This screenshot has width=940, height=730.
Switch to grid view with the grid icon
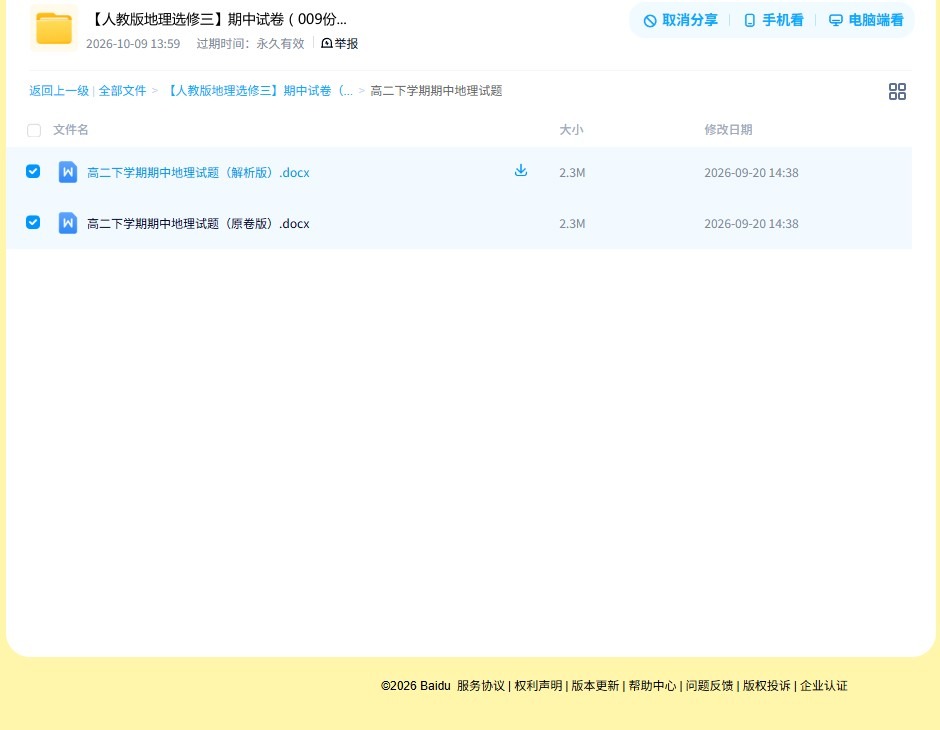[x=897, y=91]
